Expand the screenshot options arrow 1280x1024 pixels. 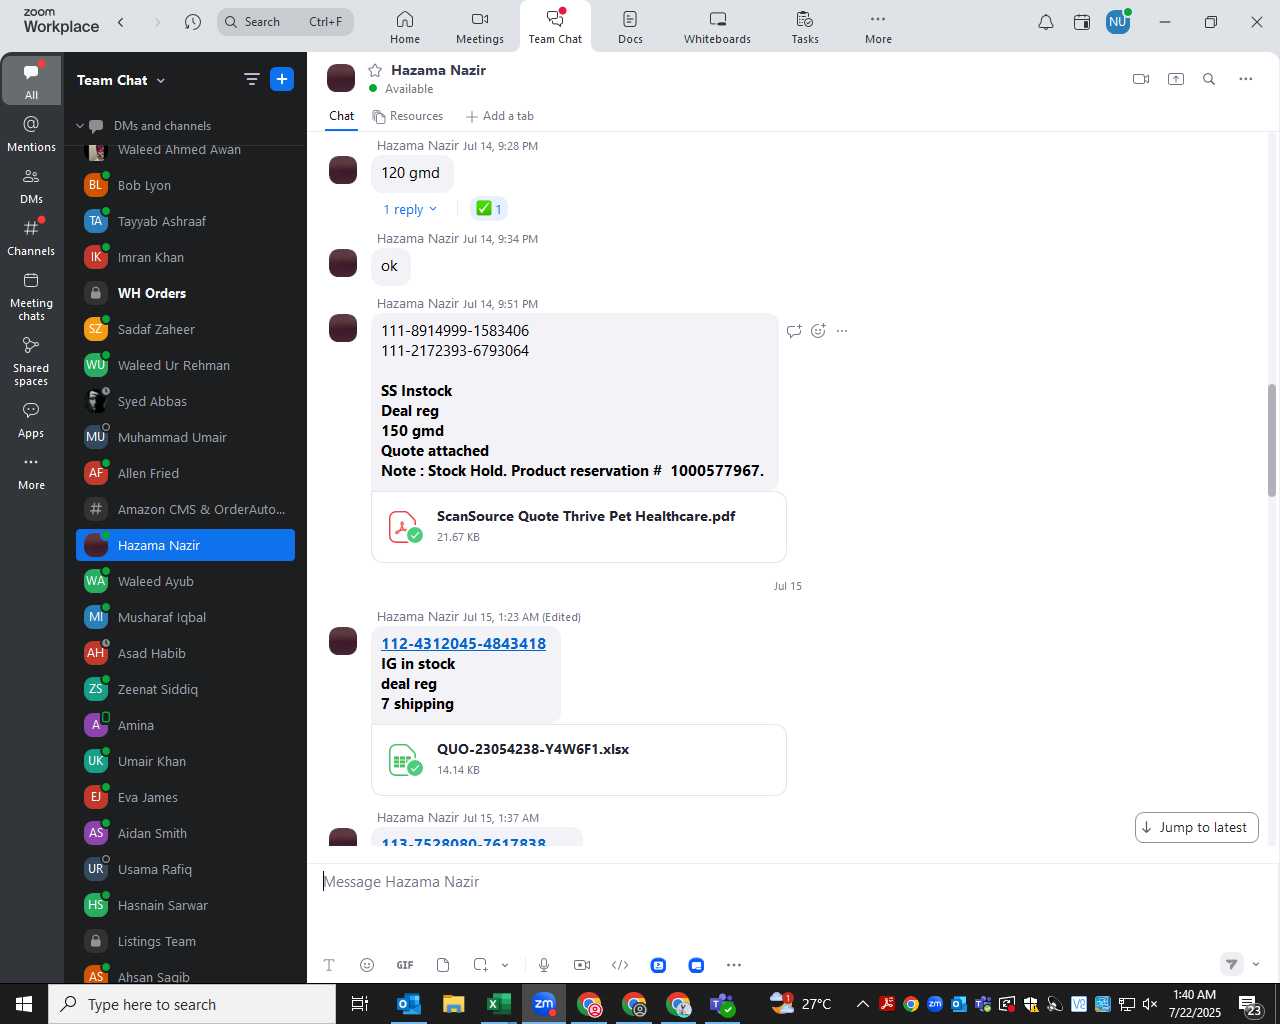point(505,965)
